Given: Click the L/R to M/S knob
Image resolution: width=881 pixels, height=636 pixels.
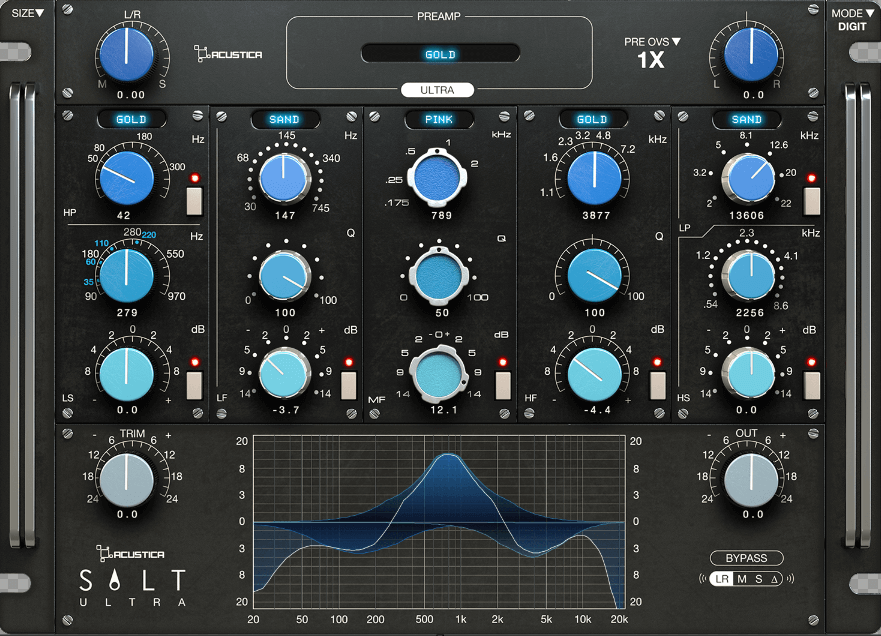Looking at the screenshot, I should 127,54.
